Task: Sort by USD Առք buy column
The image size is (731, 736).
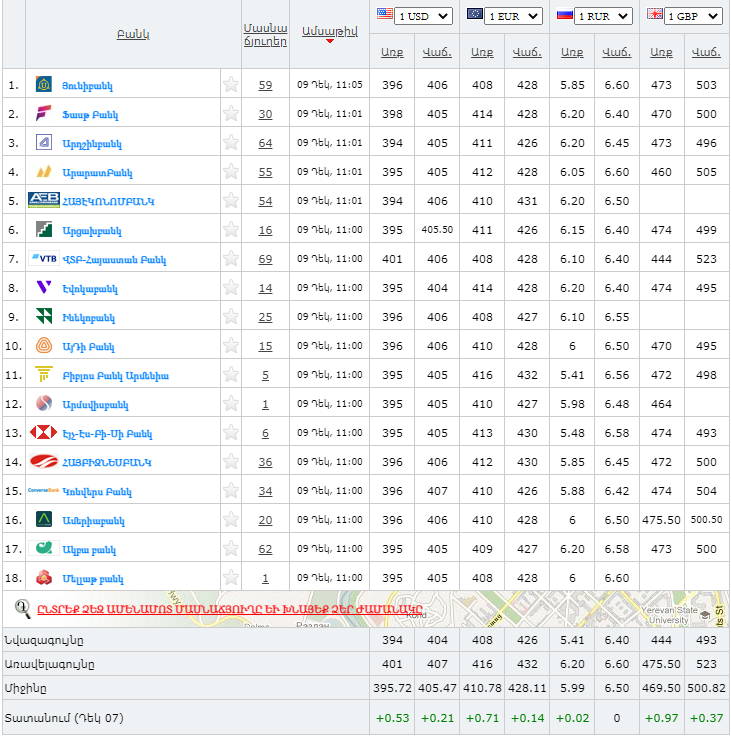Action: (392, 52)
